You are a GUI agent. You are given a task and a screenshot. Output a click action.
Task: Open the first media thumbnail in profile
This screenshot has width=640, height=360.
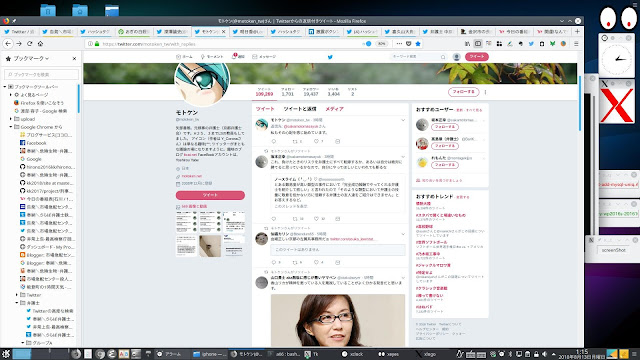click(x=187, y=222)
